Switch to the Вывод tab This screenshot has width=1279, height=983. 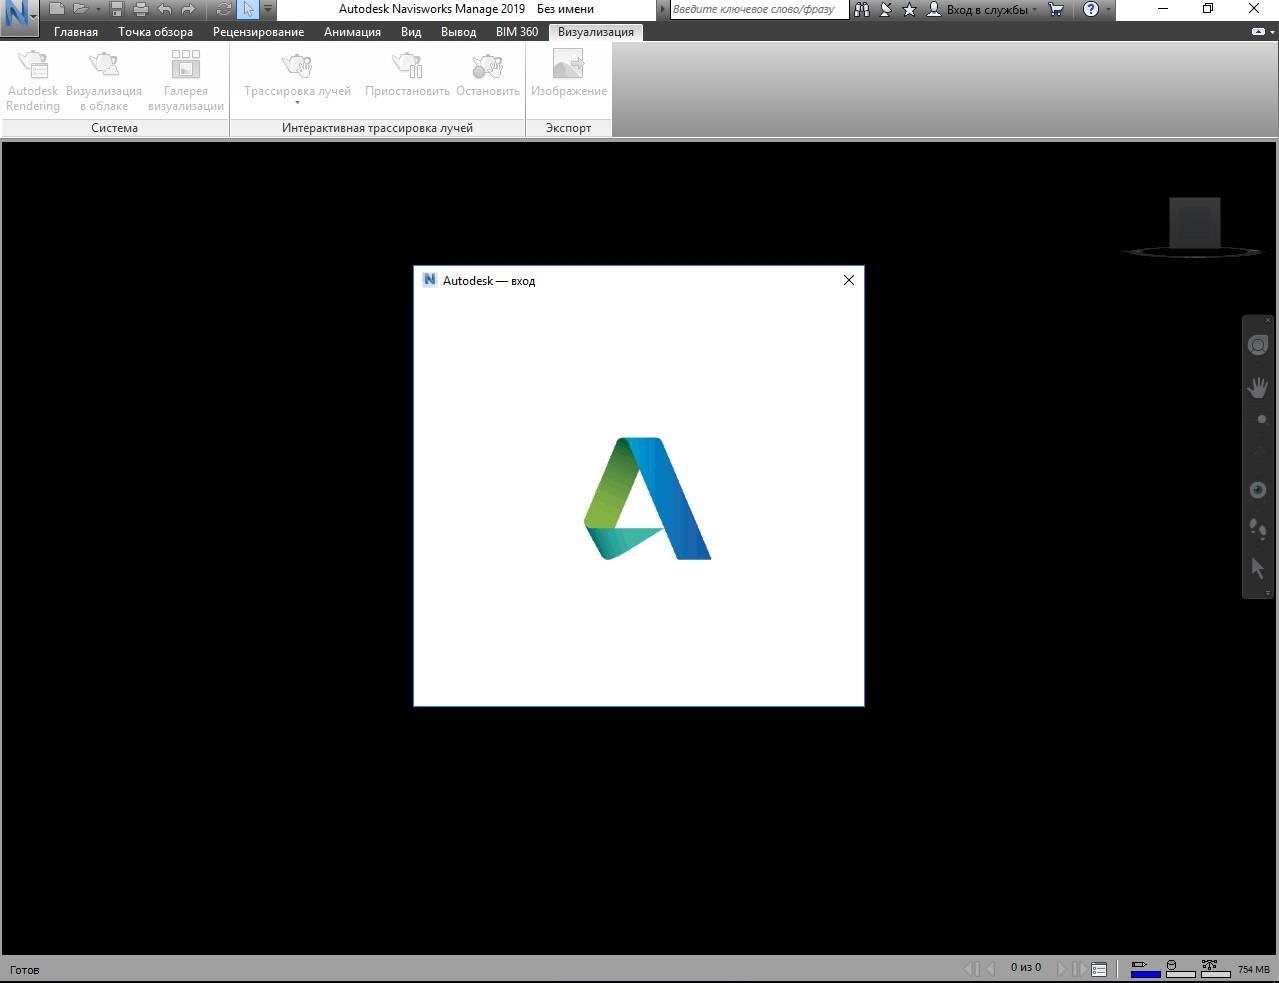coord(458,32)
